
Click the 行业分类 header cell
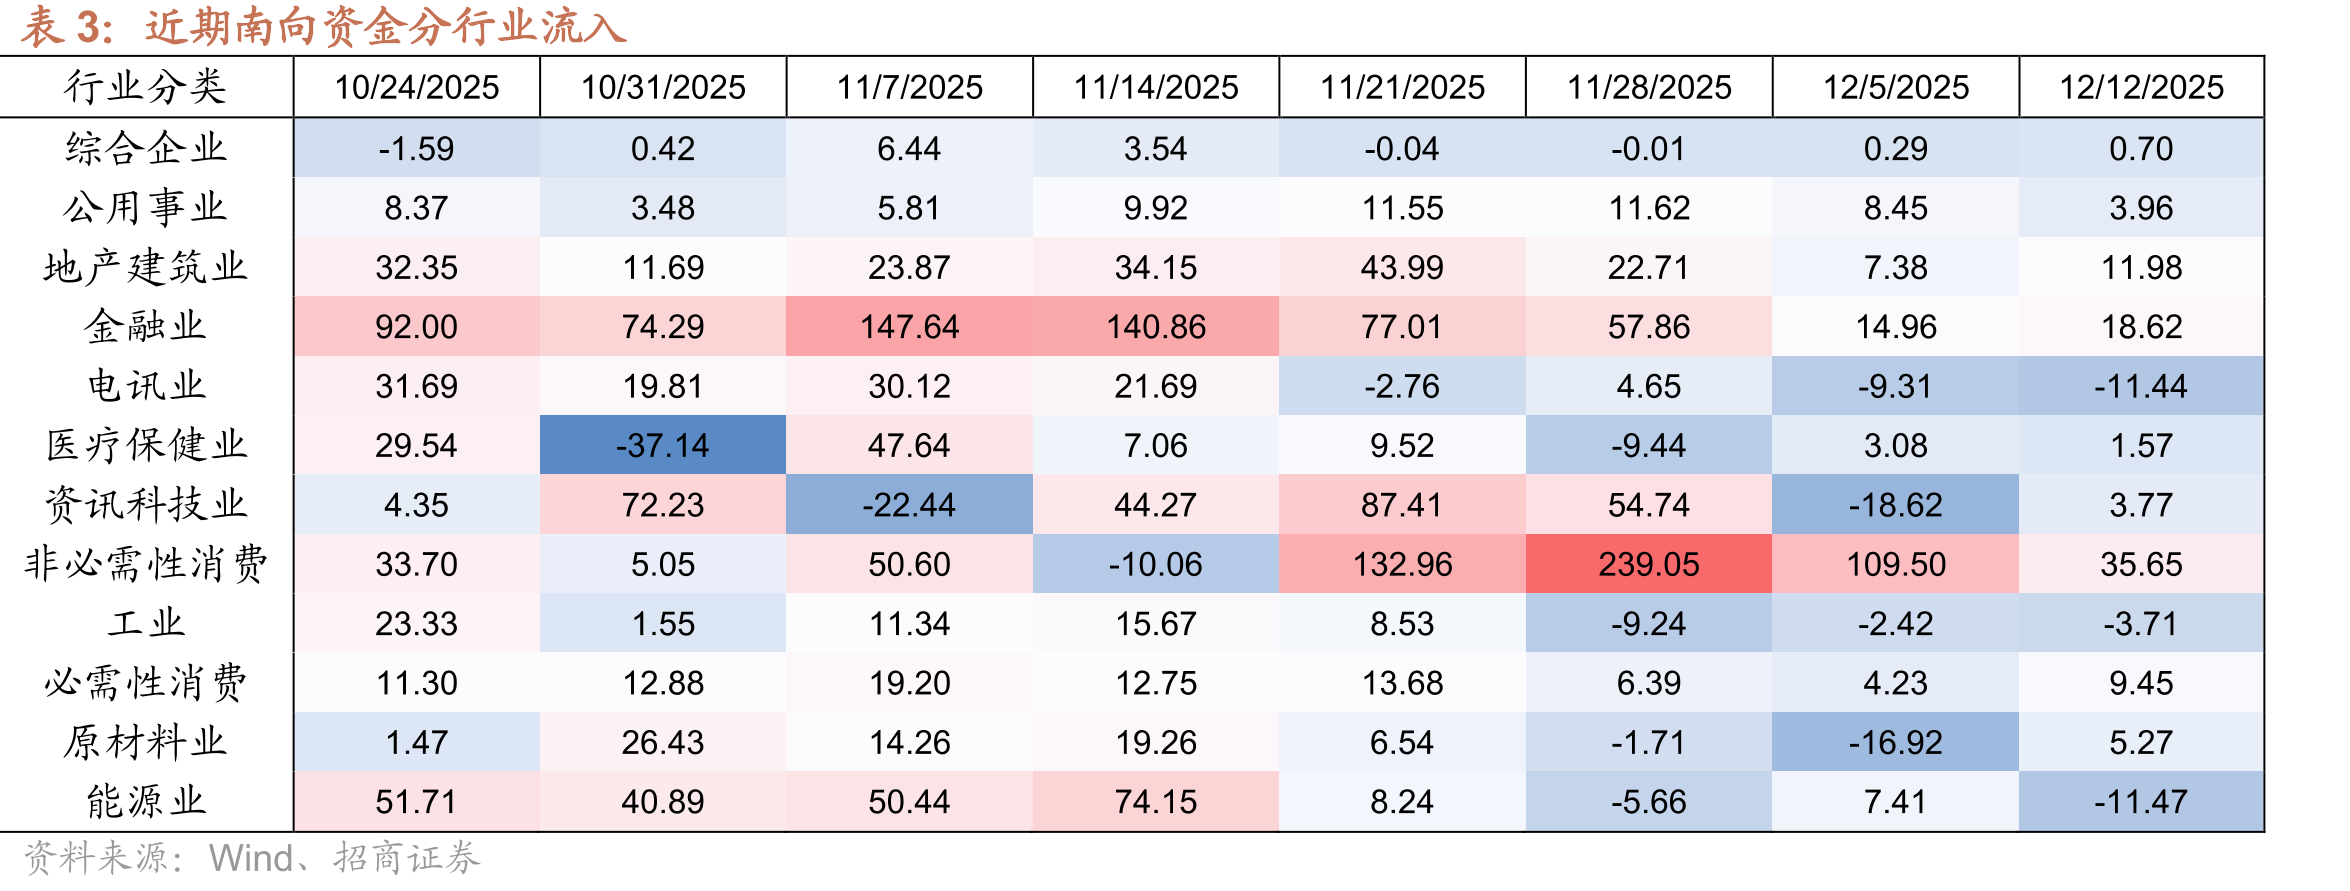[x=146, y=87]
